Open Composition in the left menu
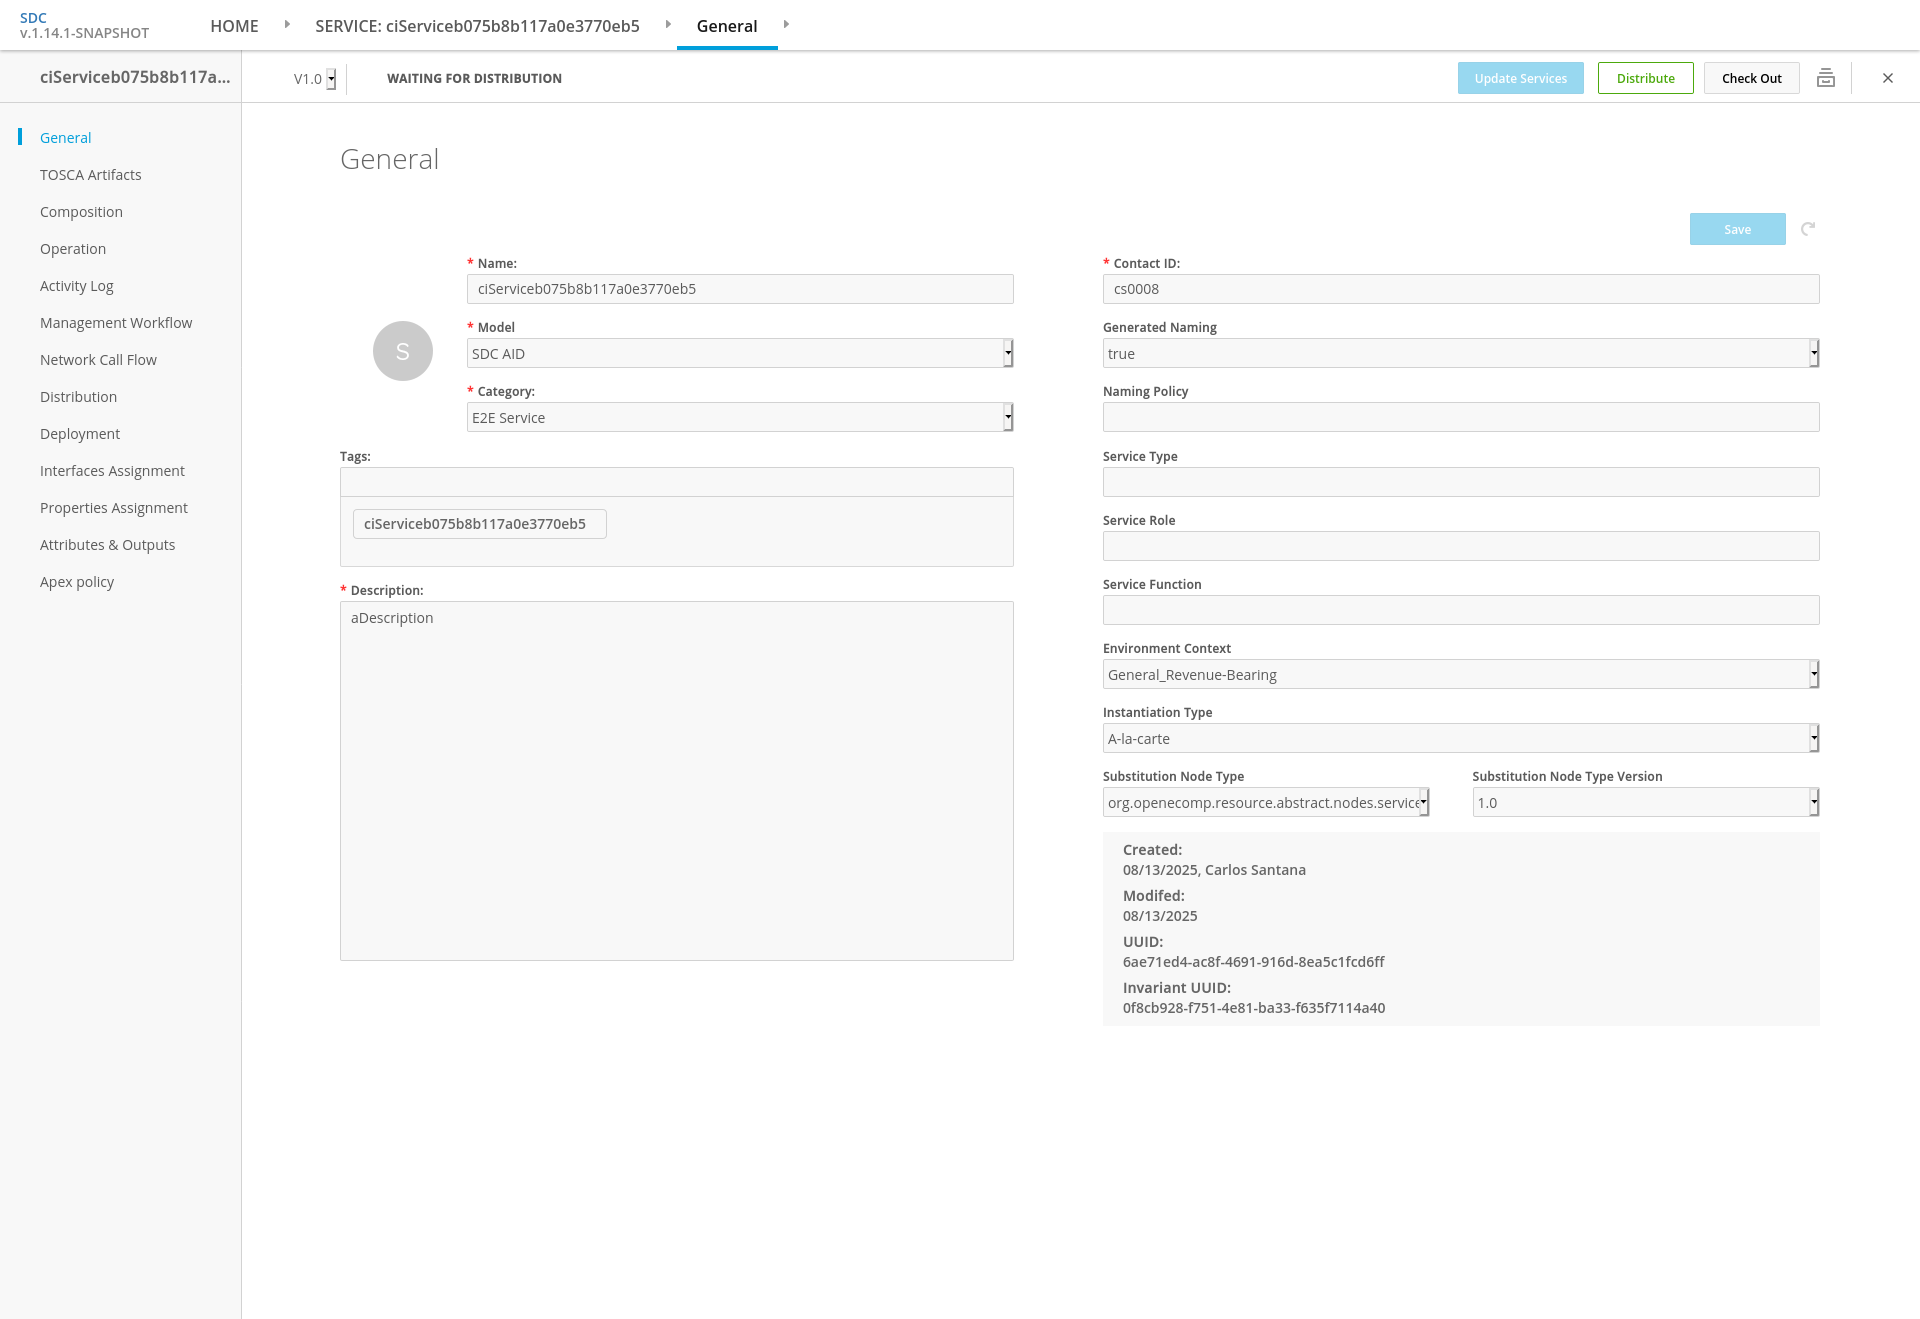 (81, 212)
